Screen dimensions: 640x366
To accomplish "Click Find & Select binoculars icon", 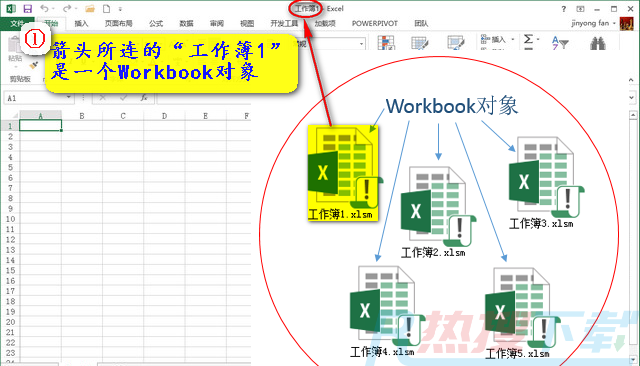I will 598,43.
